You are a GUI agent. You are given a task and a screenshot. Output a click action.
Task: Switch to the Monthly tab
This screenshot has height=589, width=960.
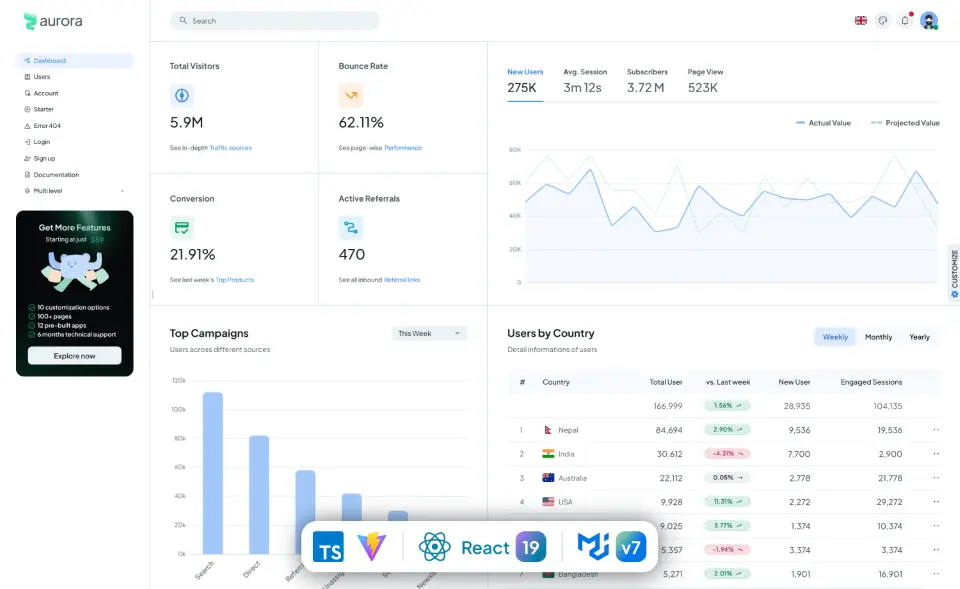pyautogui.click(x=878, y=337)
